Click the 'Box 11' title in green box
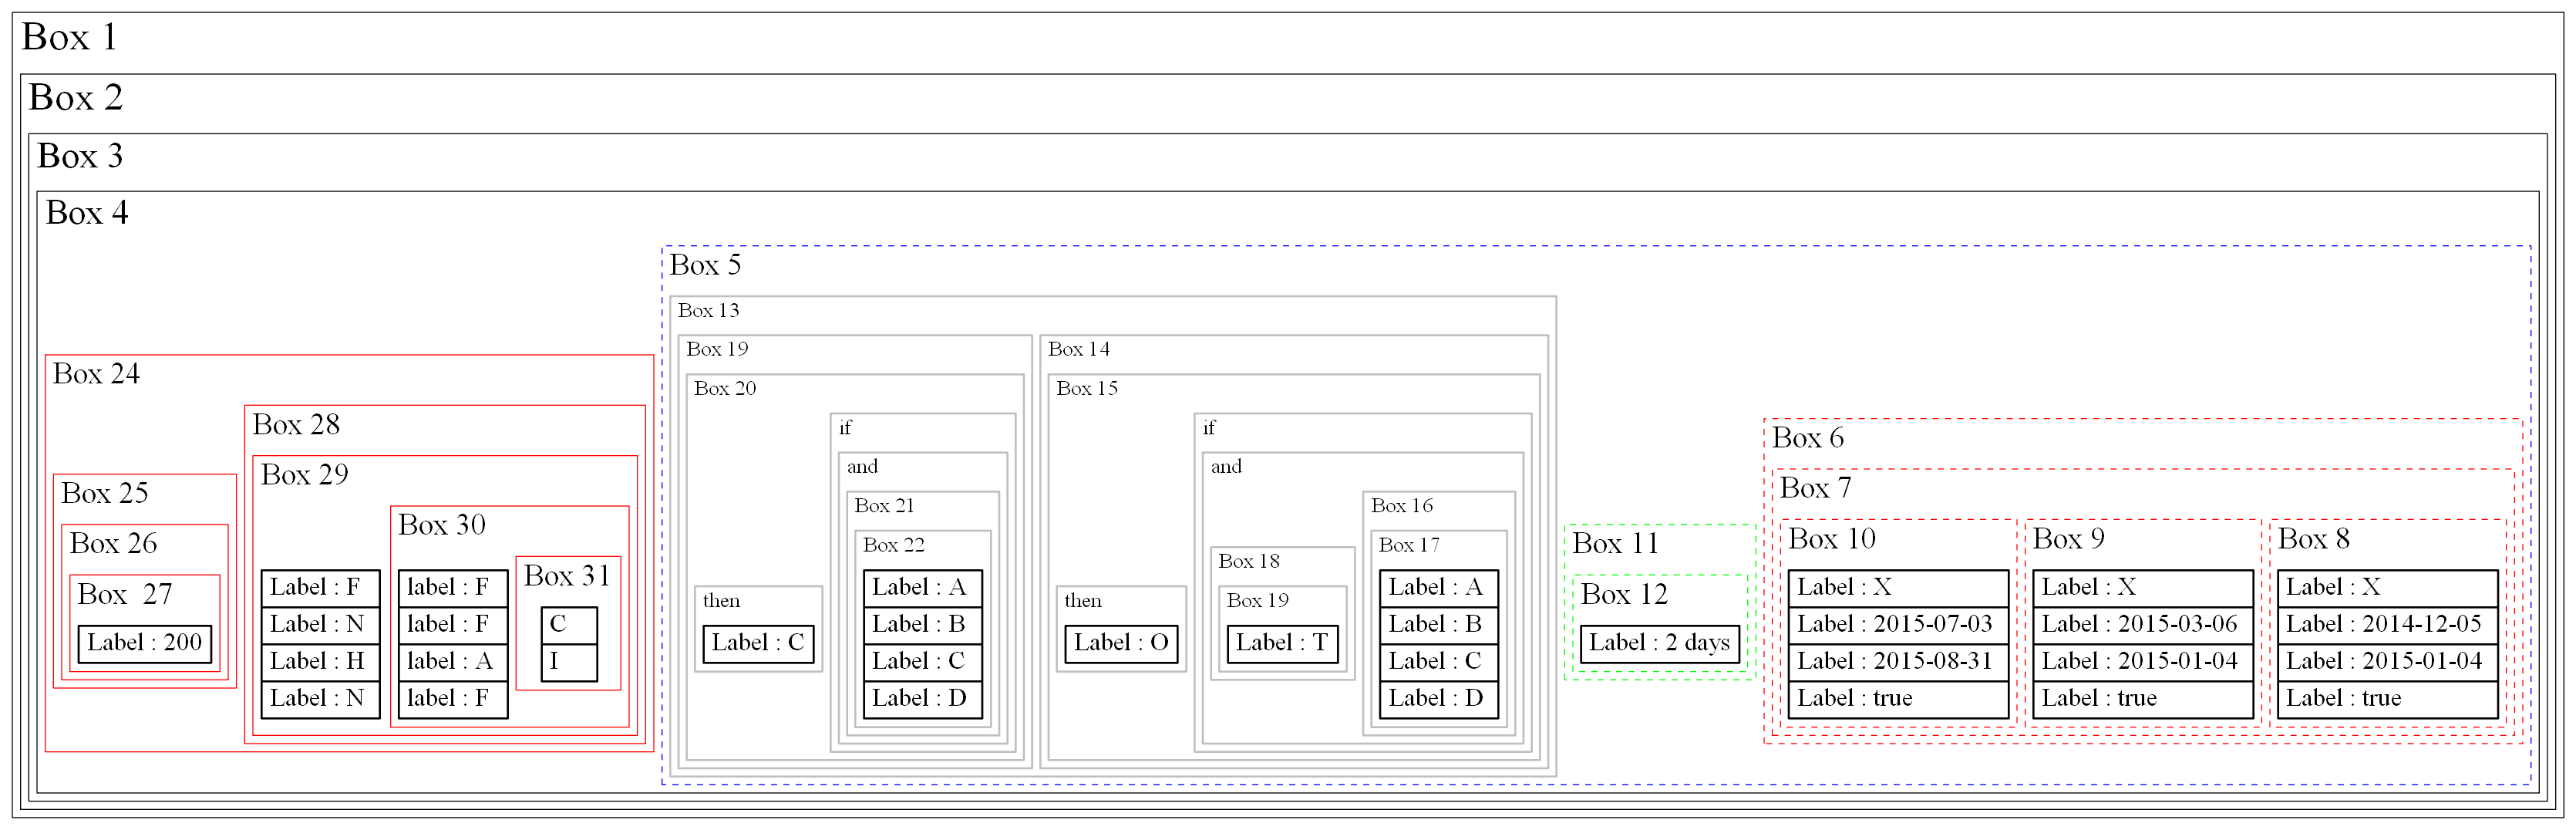This screenshot has height=830, width=2576. pyautogui.click(x=1615, y=544)
